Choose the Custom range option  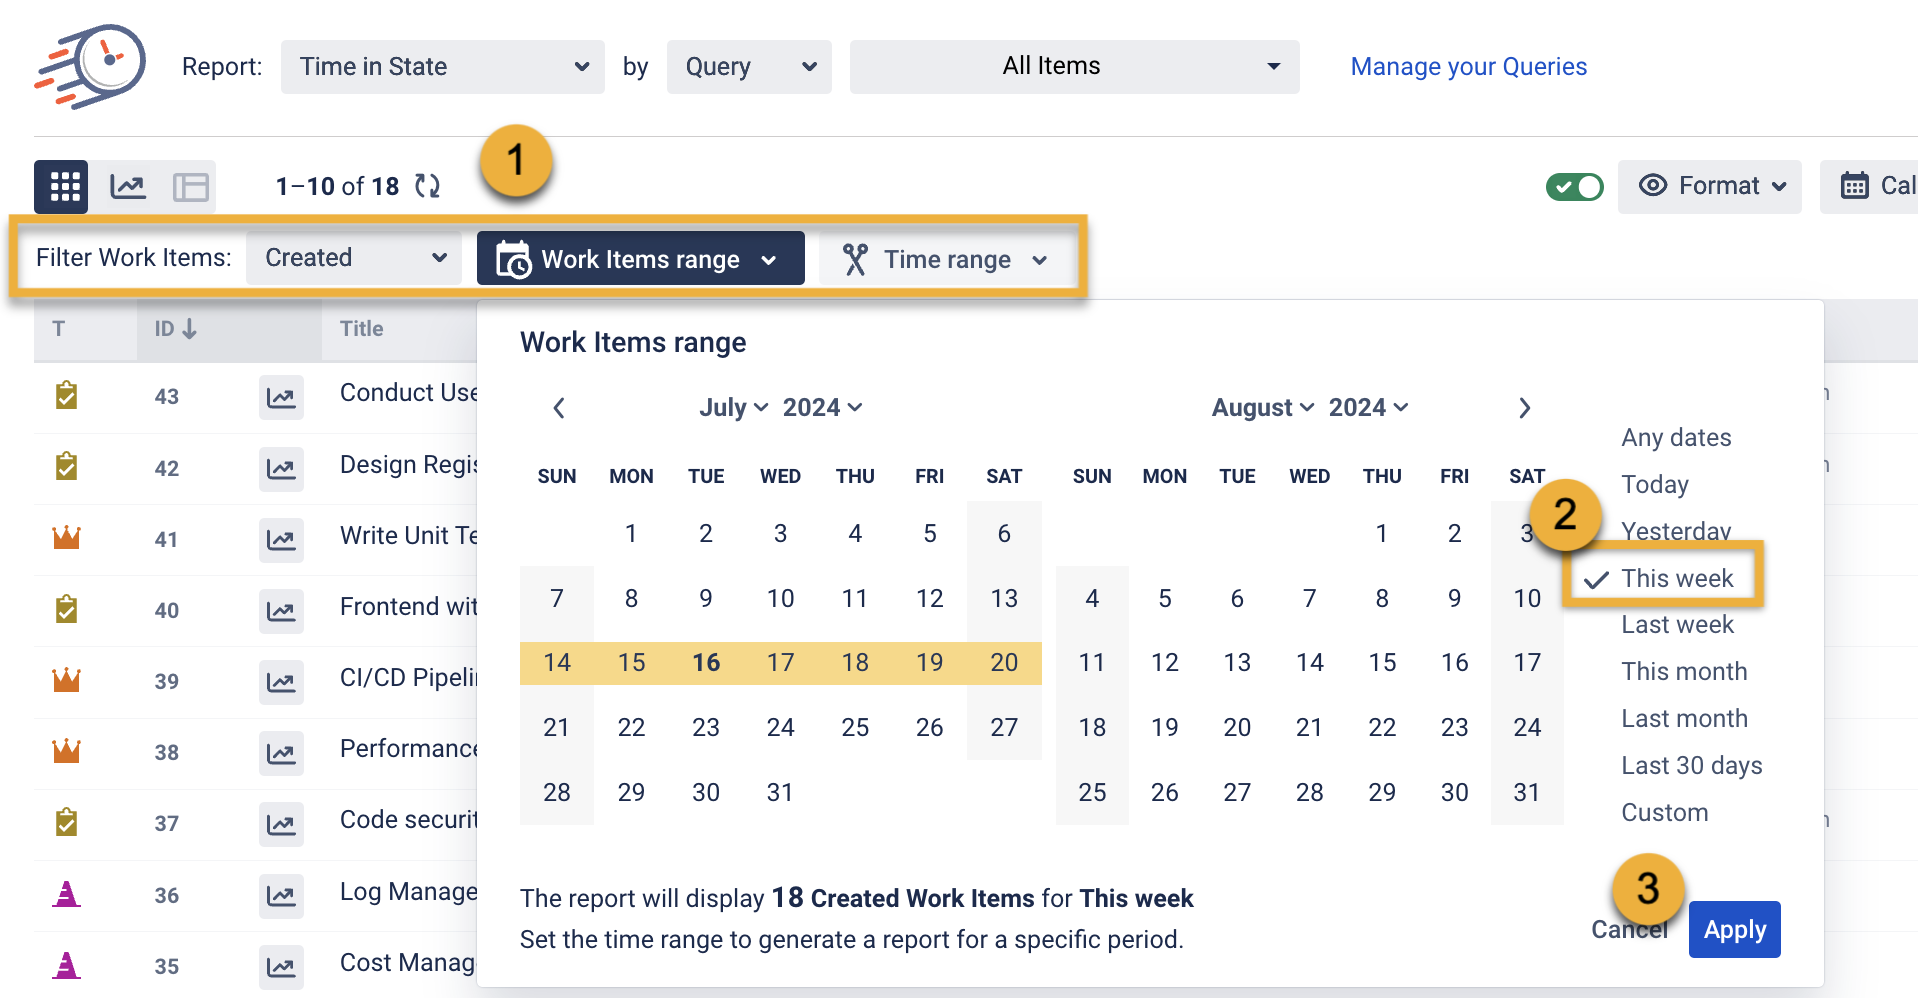pos(1664,813)
